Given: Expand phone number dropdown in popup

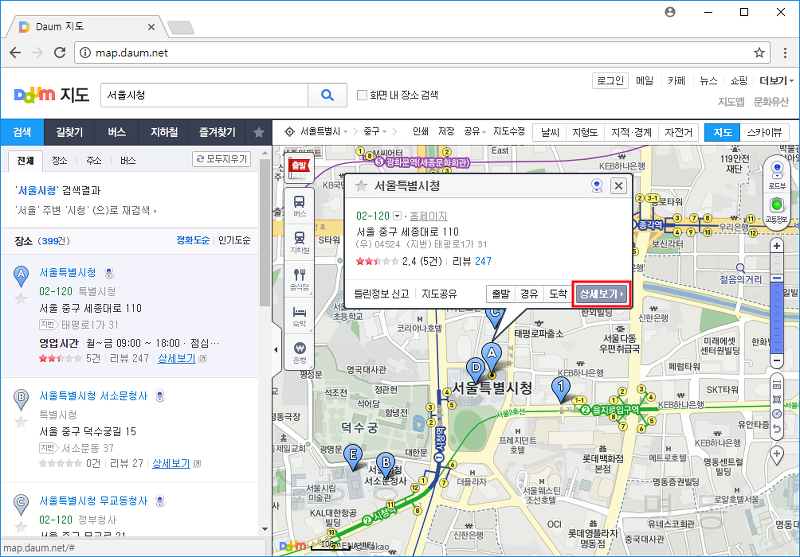Looking at the screenshot, I should coord(397,216).
